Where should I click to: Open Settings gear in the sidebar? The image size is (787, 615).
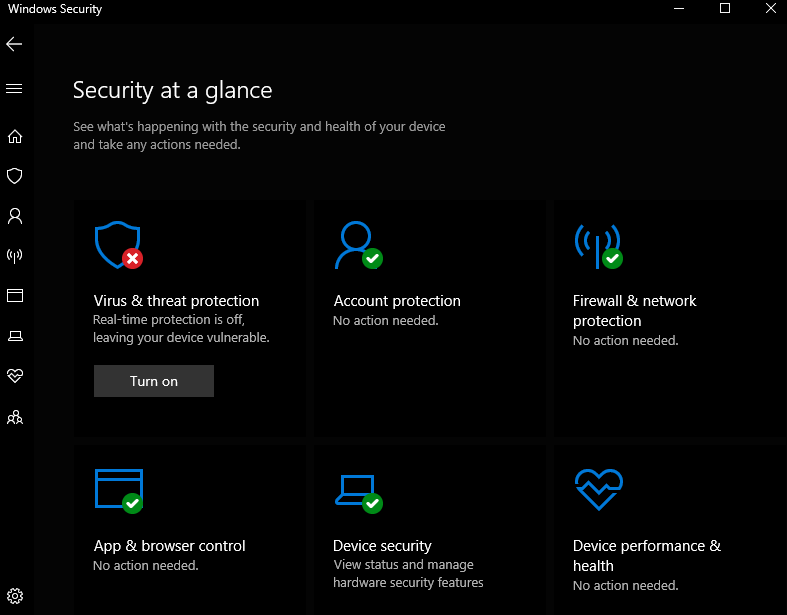coord(15,596)
